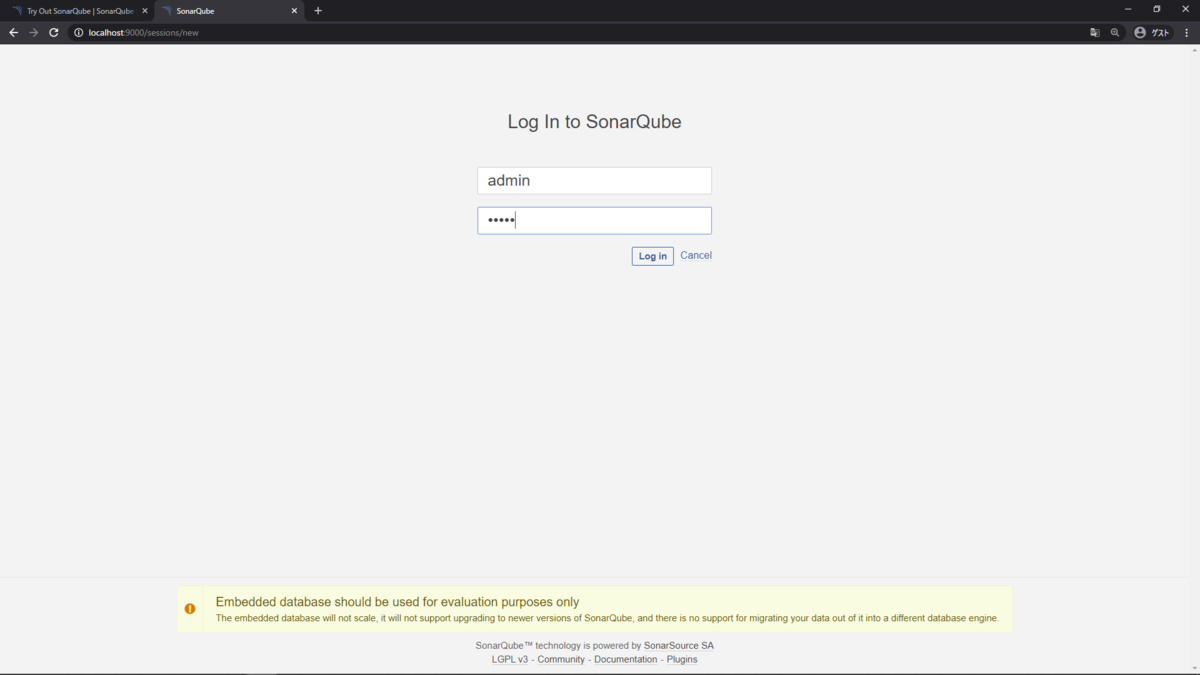Screen dimensions: 1200x675
Task: Click the site info icon in address bar
Action: pos(79,32)
